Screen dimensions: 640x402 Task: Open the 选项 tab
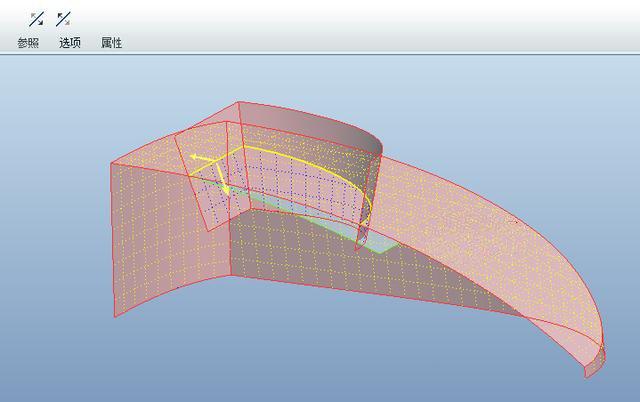(x=70, y=42)
